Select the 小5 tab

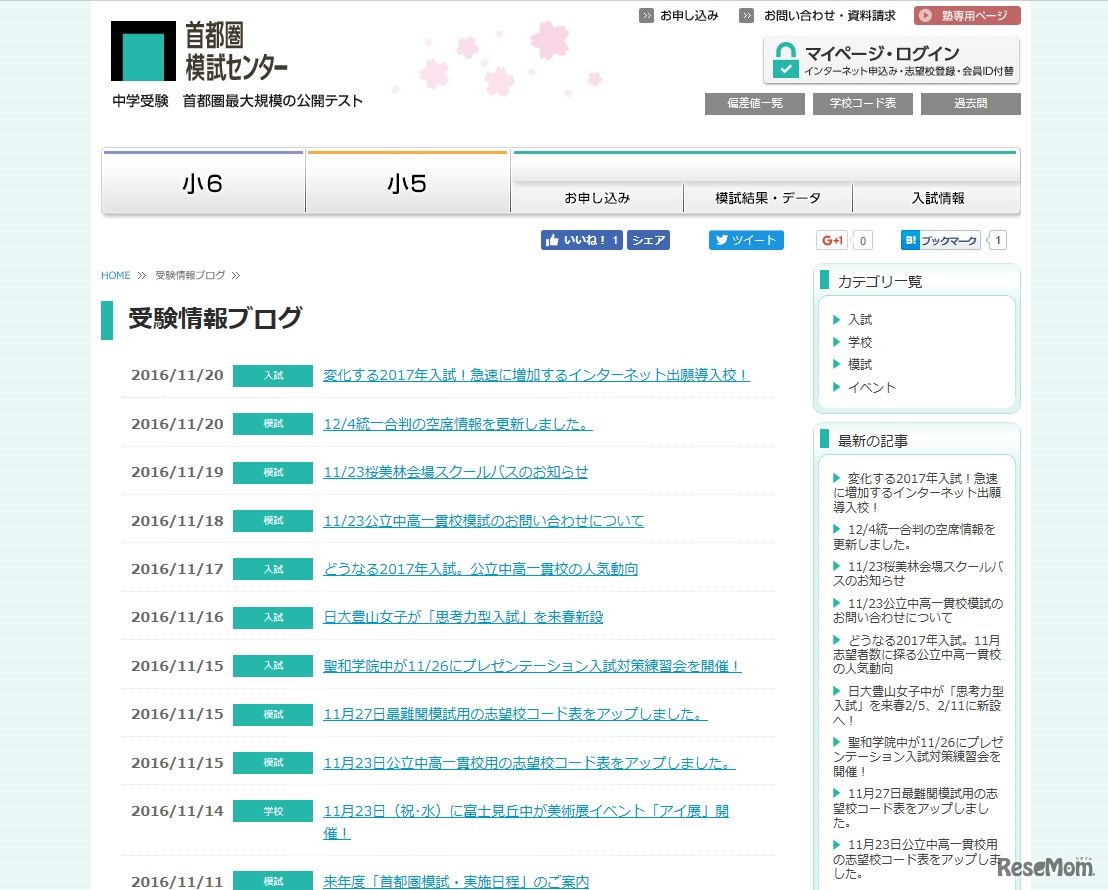407,184
